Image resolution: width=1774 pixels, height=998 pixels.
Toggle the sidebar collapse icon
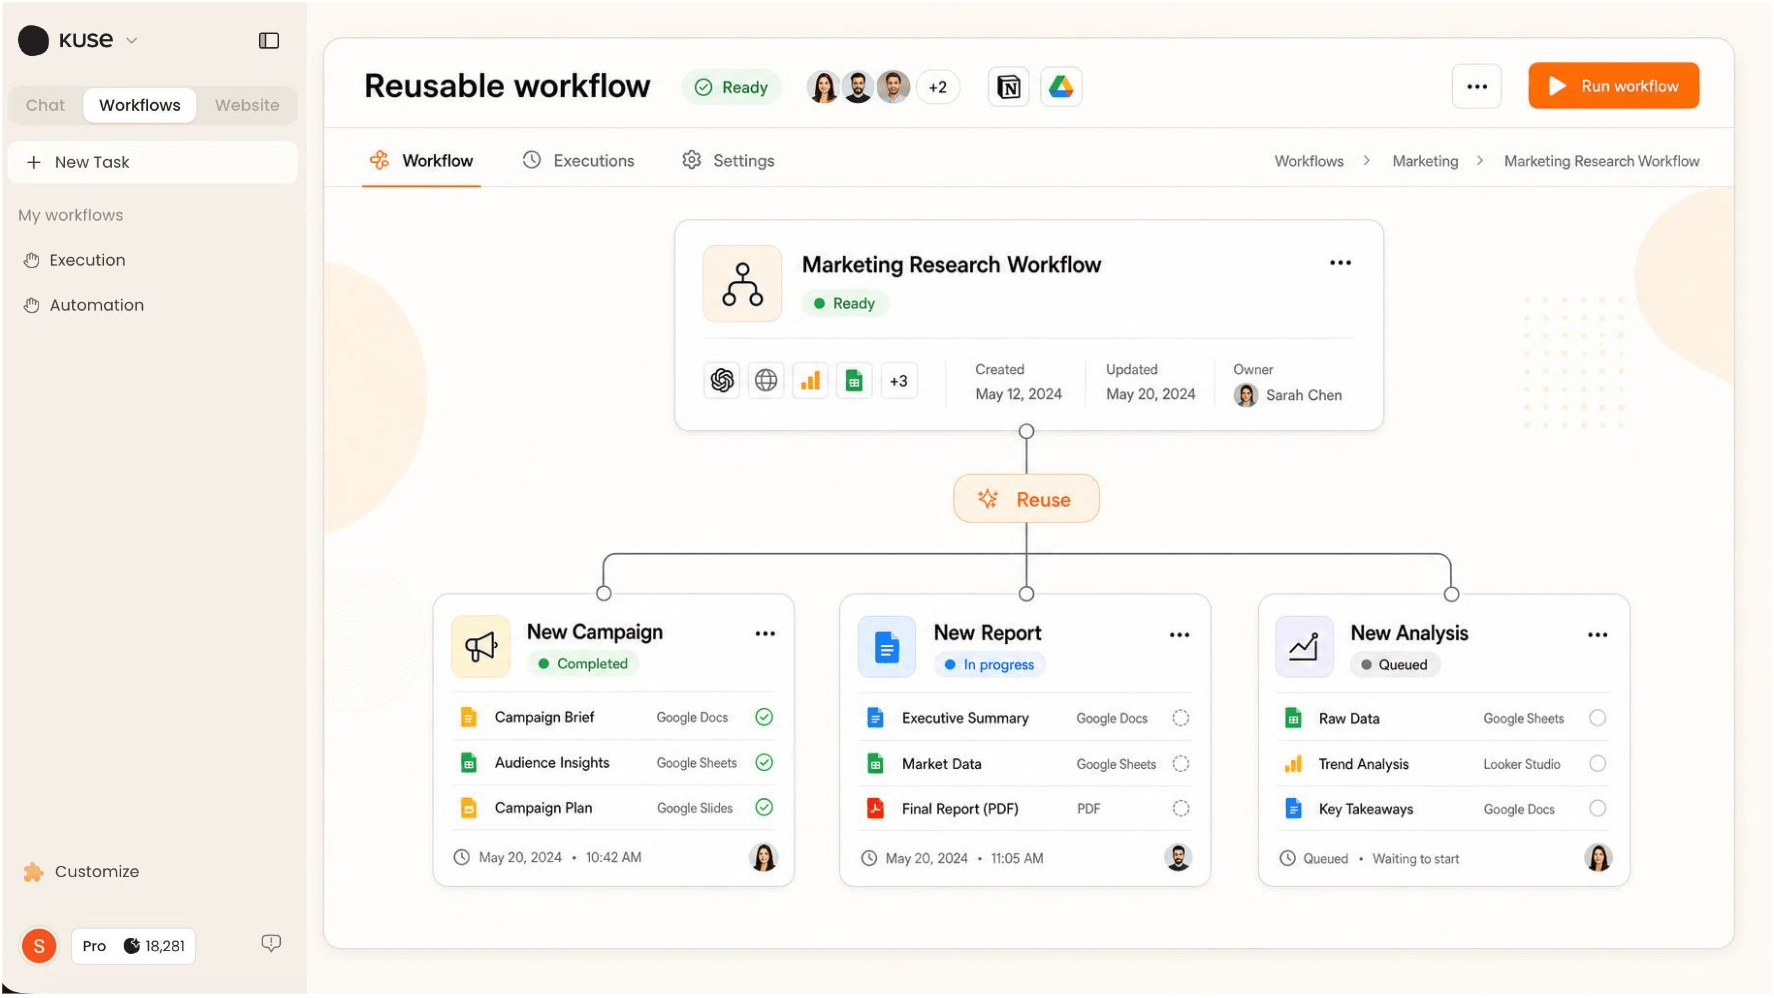pyautogui.click(x=269, y=41)
